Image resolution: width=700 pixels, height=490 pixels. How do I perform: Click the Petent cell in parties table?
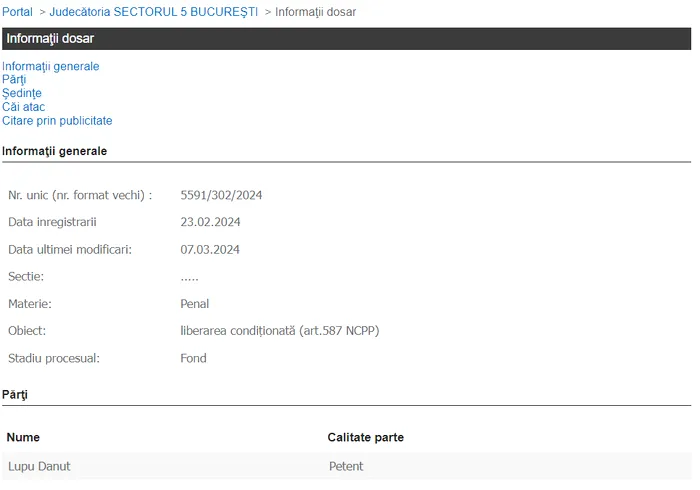[346, 466]
